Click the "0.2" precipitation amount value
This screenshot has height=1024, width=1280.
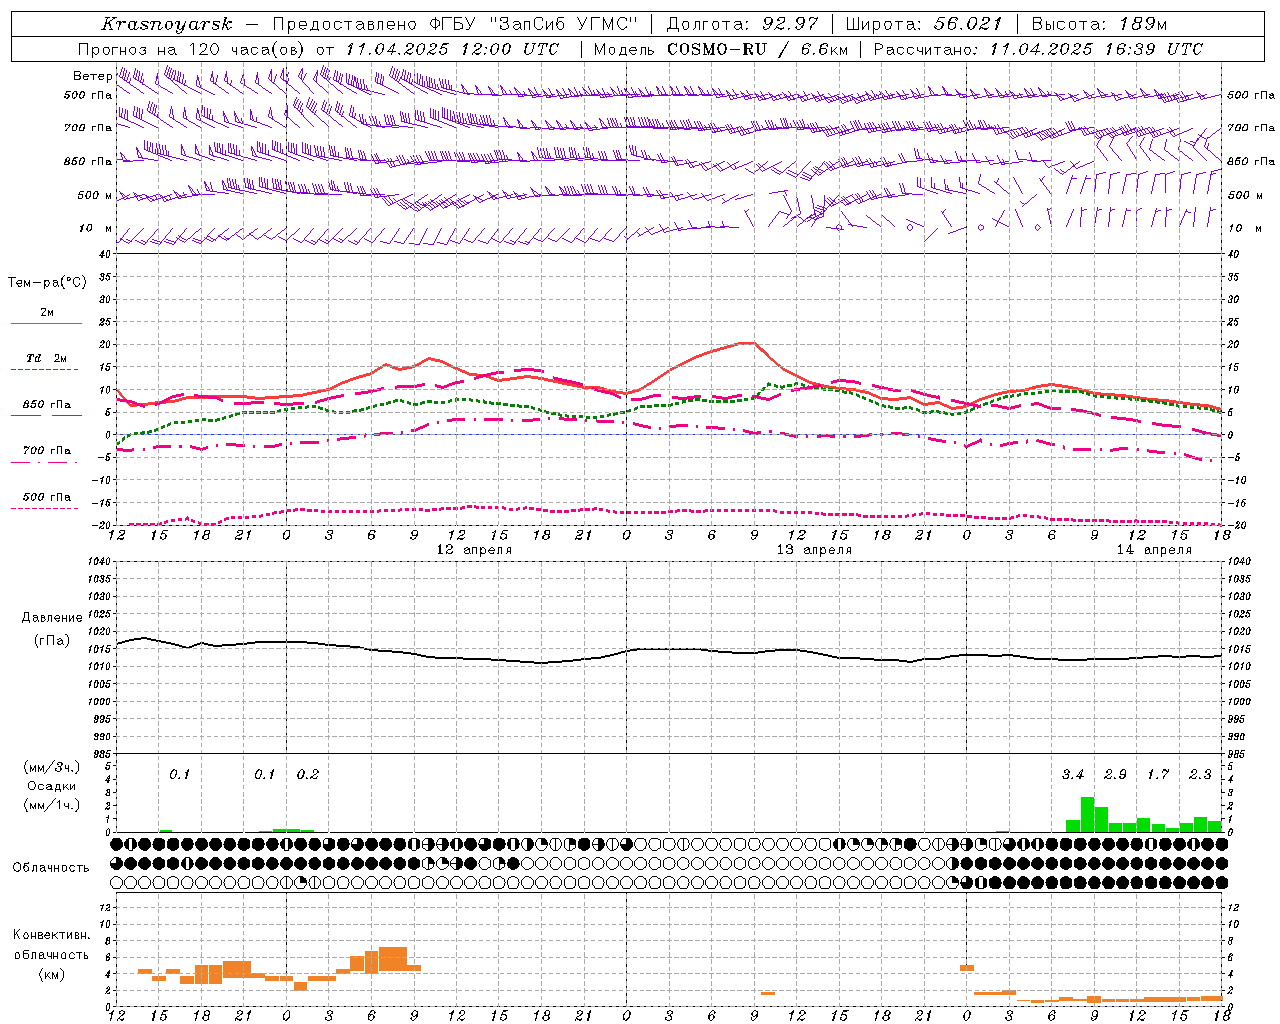(308, 775)
